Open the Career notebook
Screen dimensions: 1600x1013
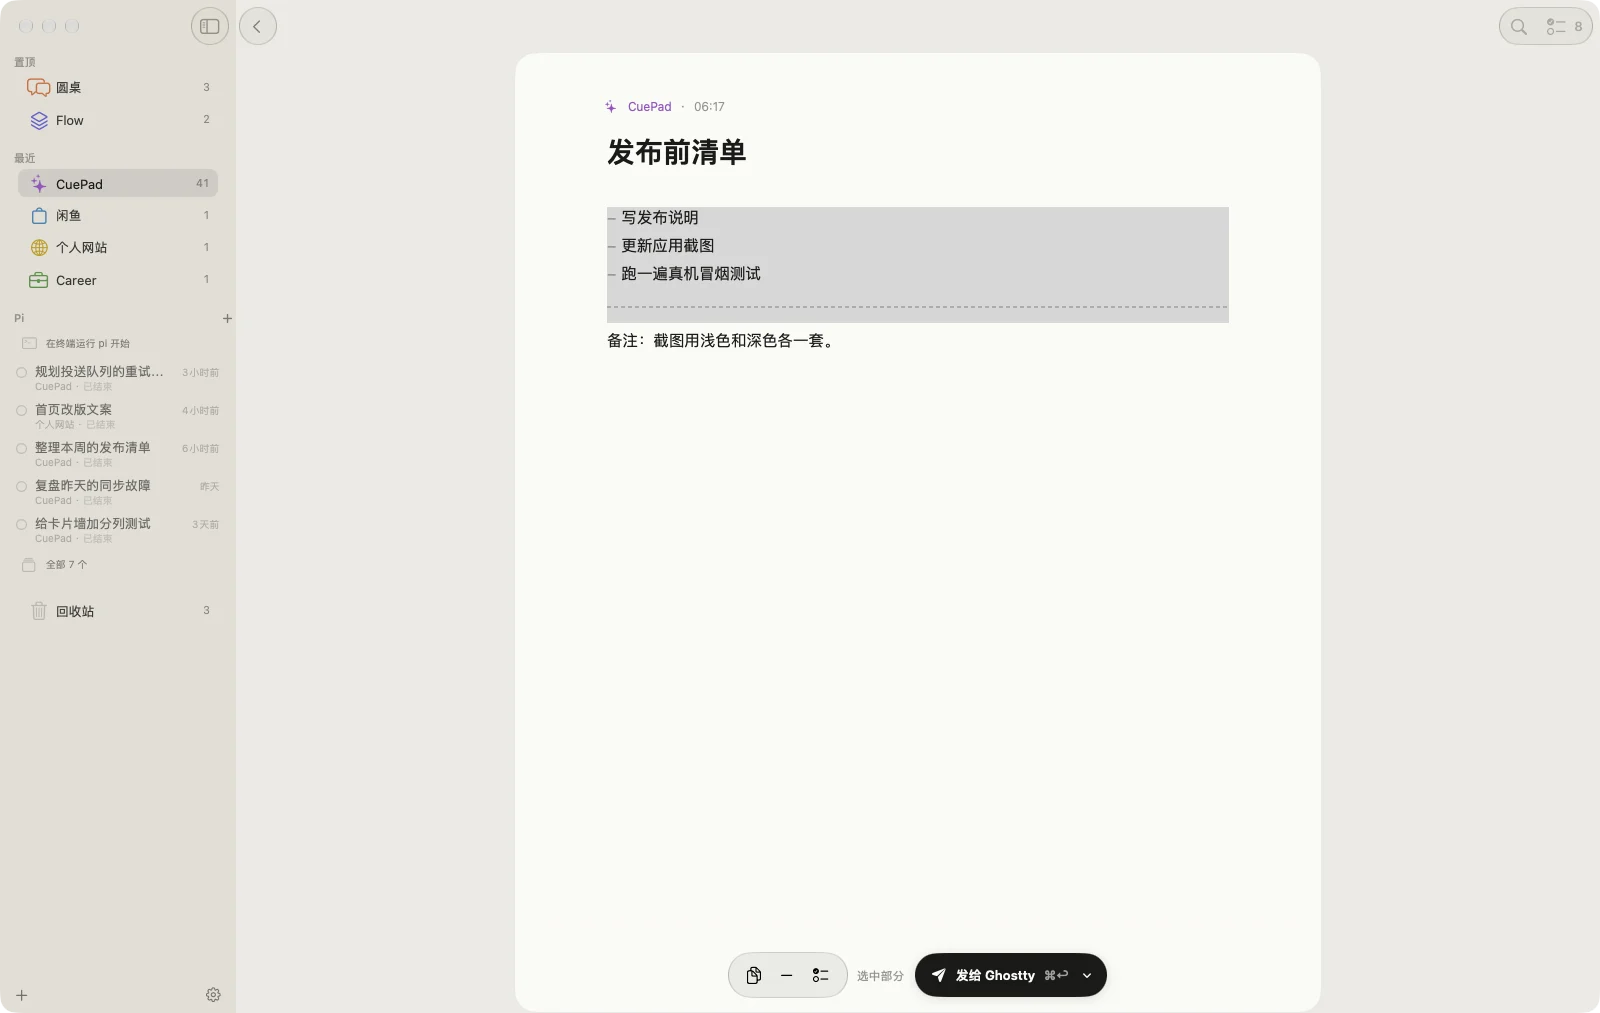[x=118, y=280]
